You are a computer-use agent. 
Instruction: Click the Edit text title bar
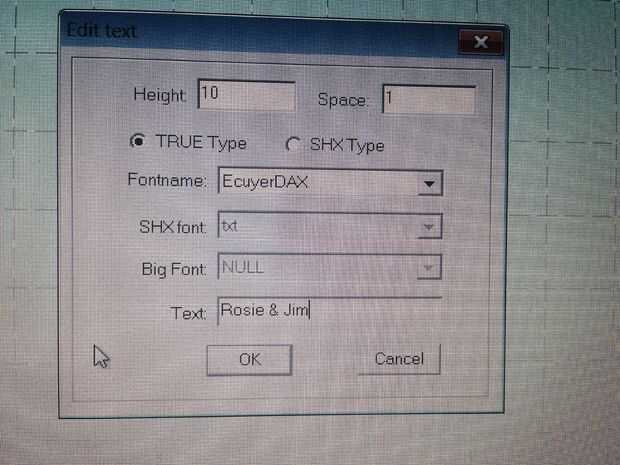tap(259, 34)
